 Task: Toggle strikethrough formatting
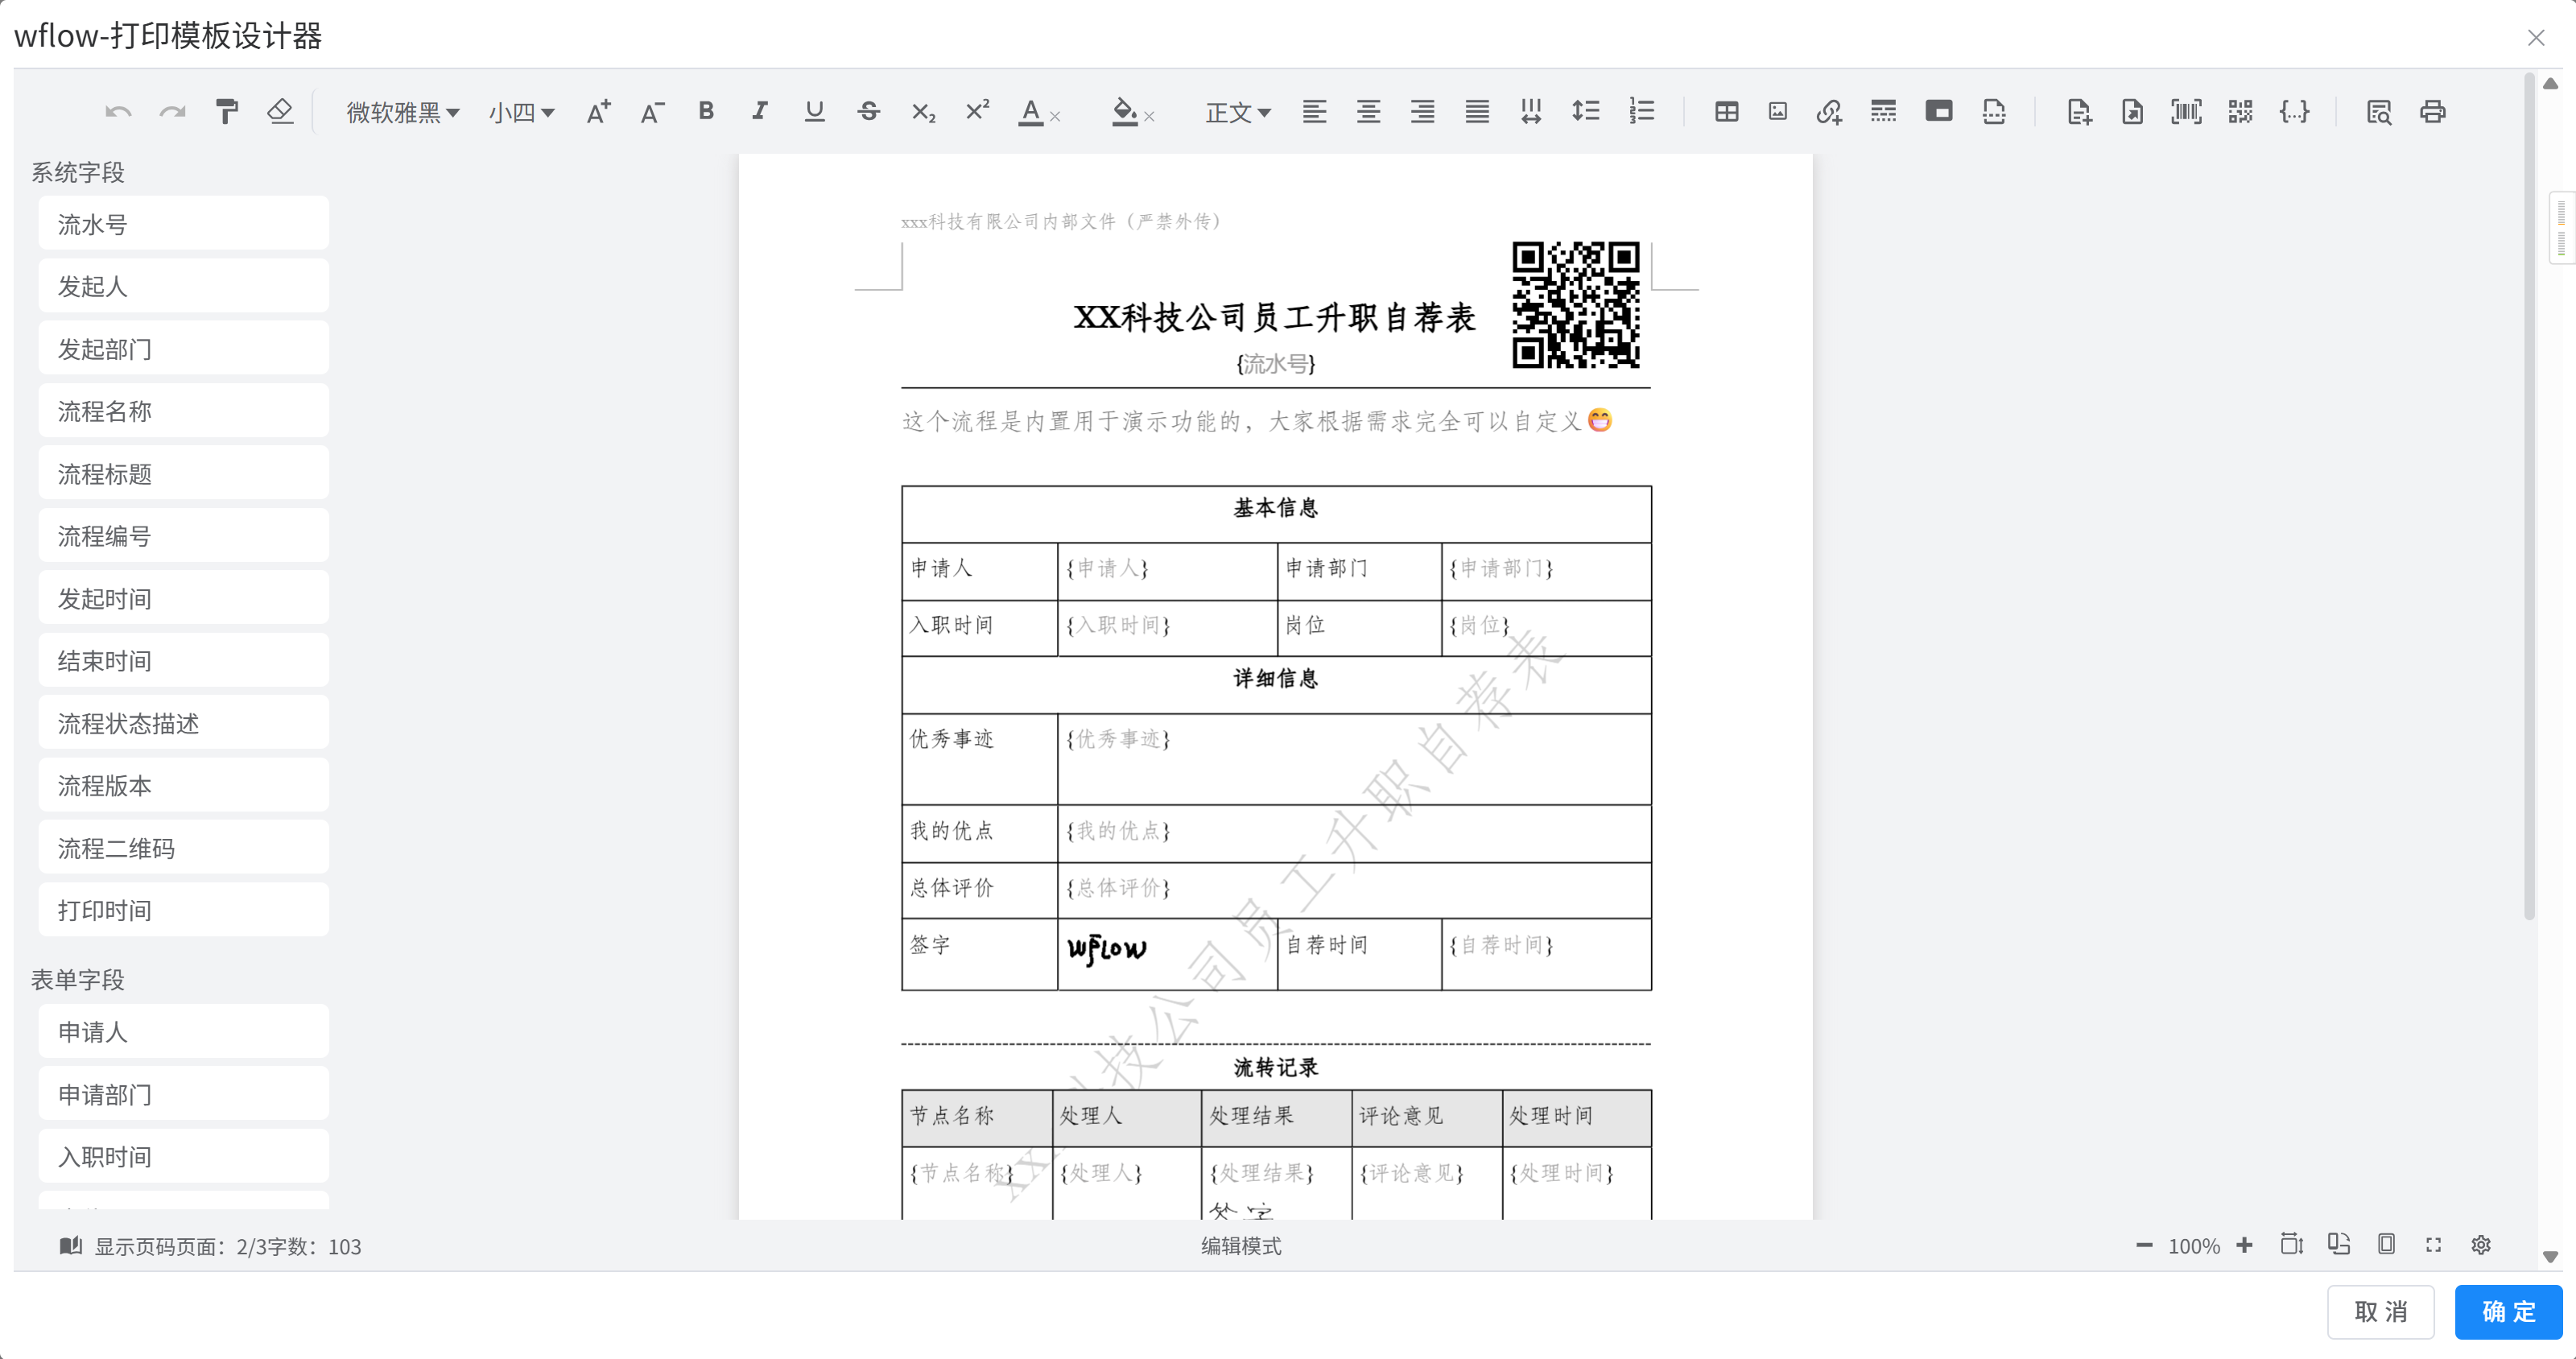pyautogui.click(x=868, y=111)
